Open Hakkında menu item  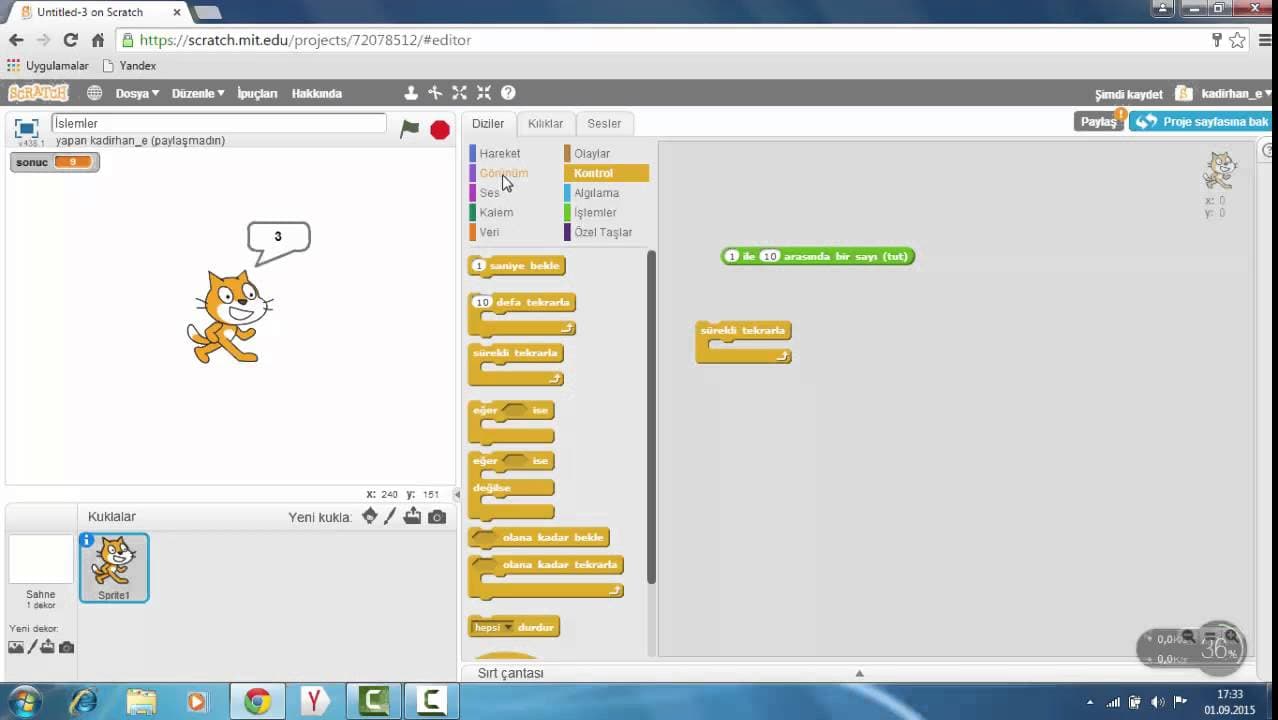tap(316, 93)
